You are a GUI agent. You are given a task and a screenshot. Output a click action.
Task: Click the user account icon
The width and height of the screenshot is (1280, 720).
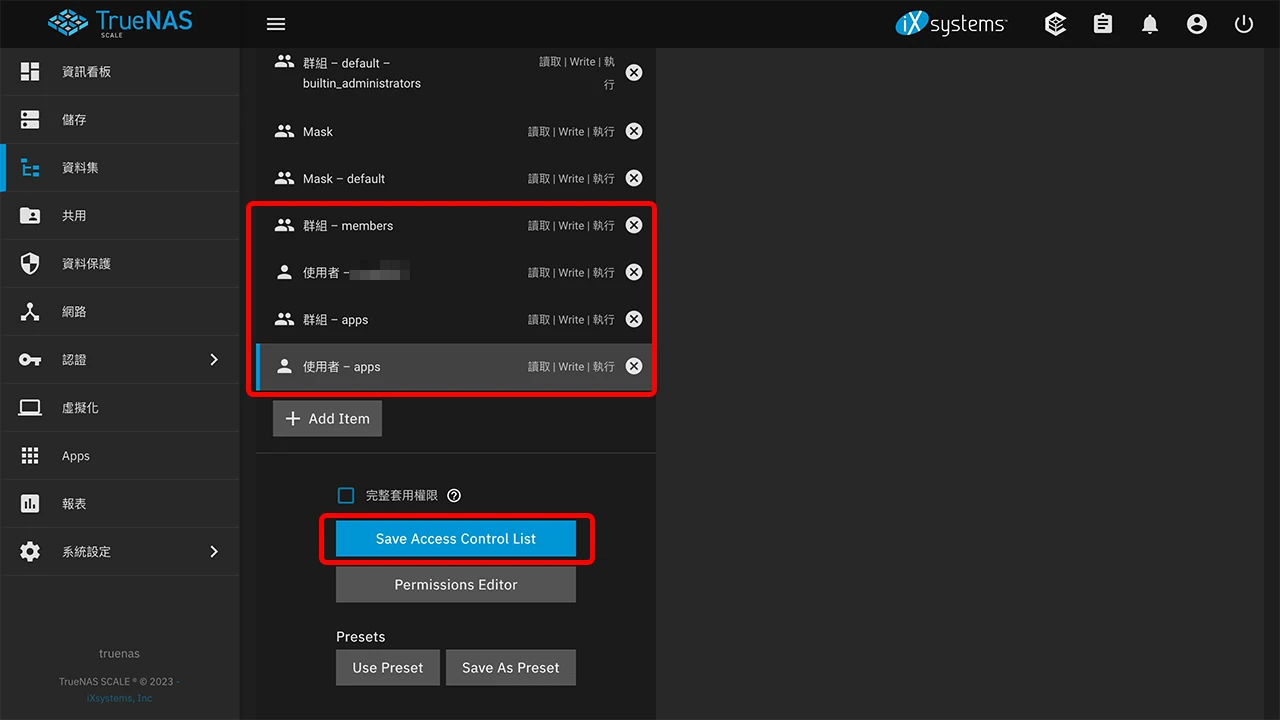point(1197,23)
